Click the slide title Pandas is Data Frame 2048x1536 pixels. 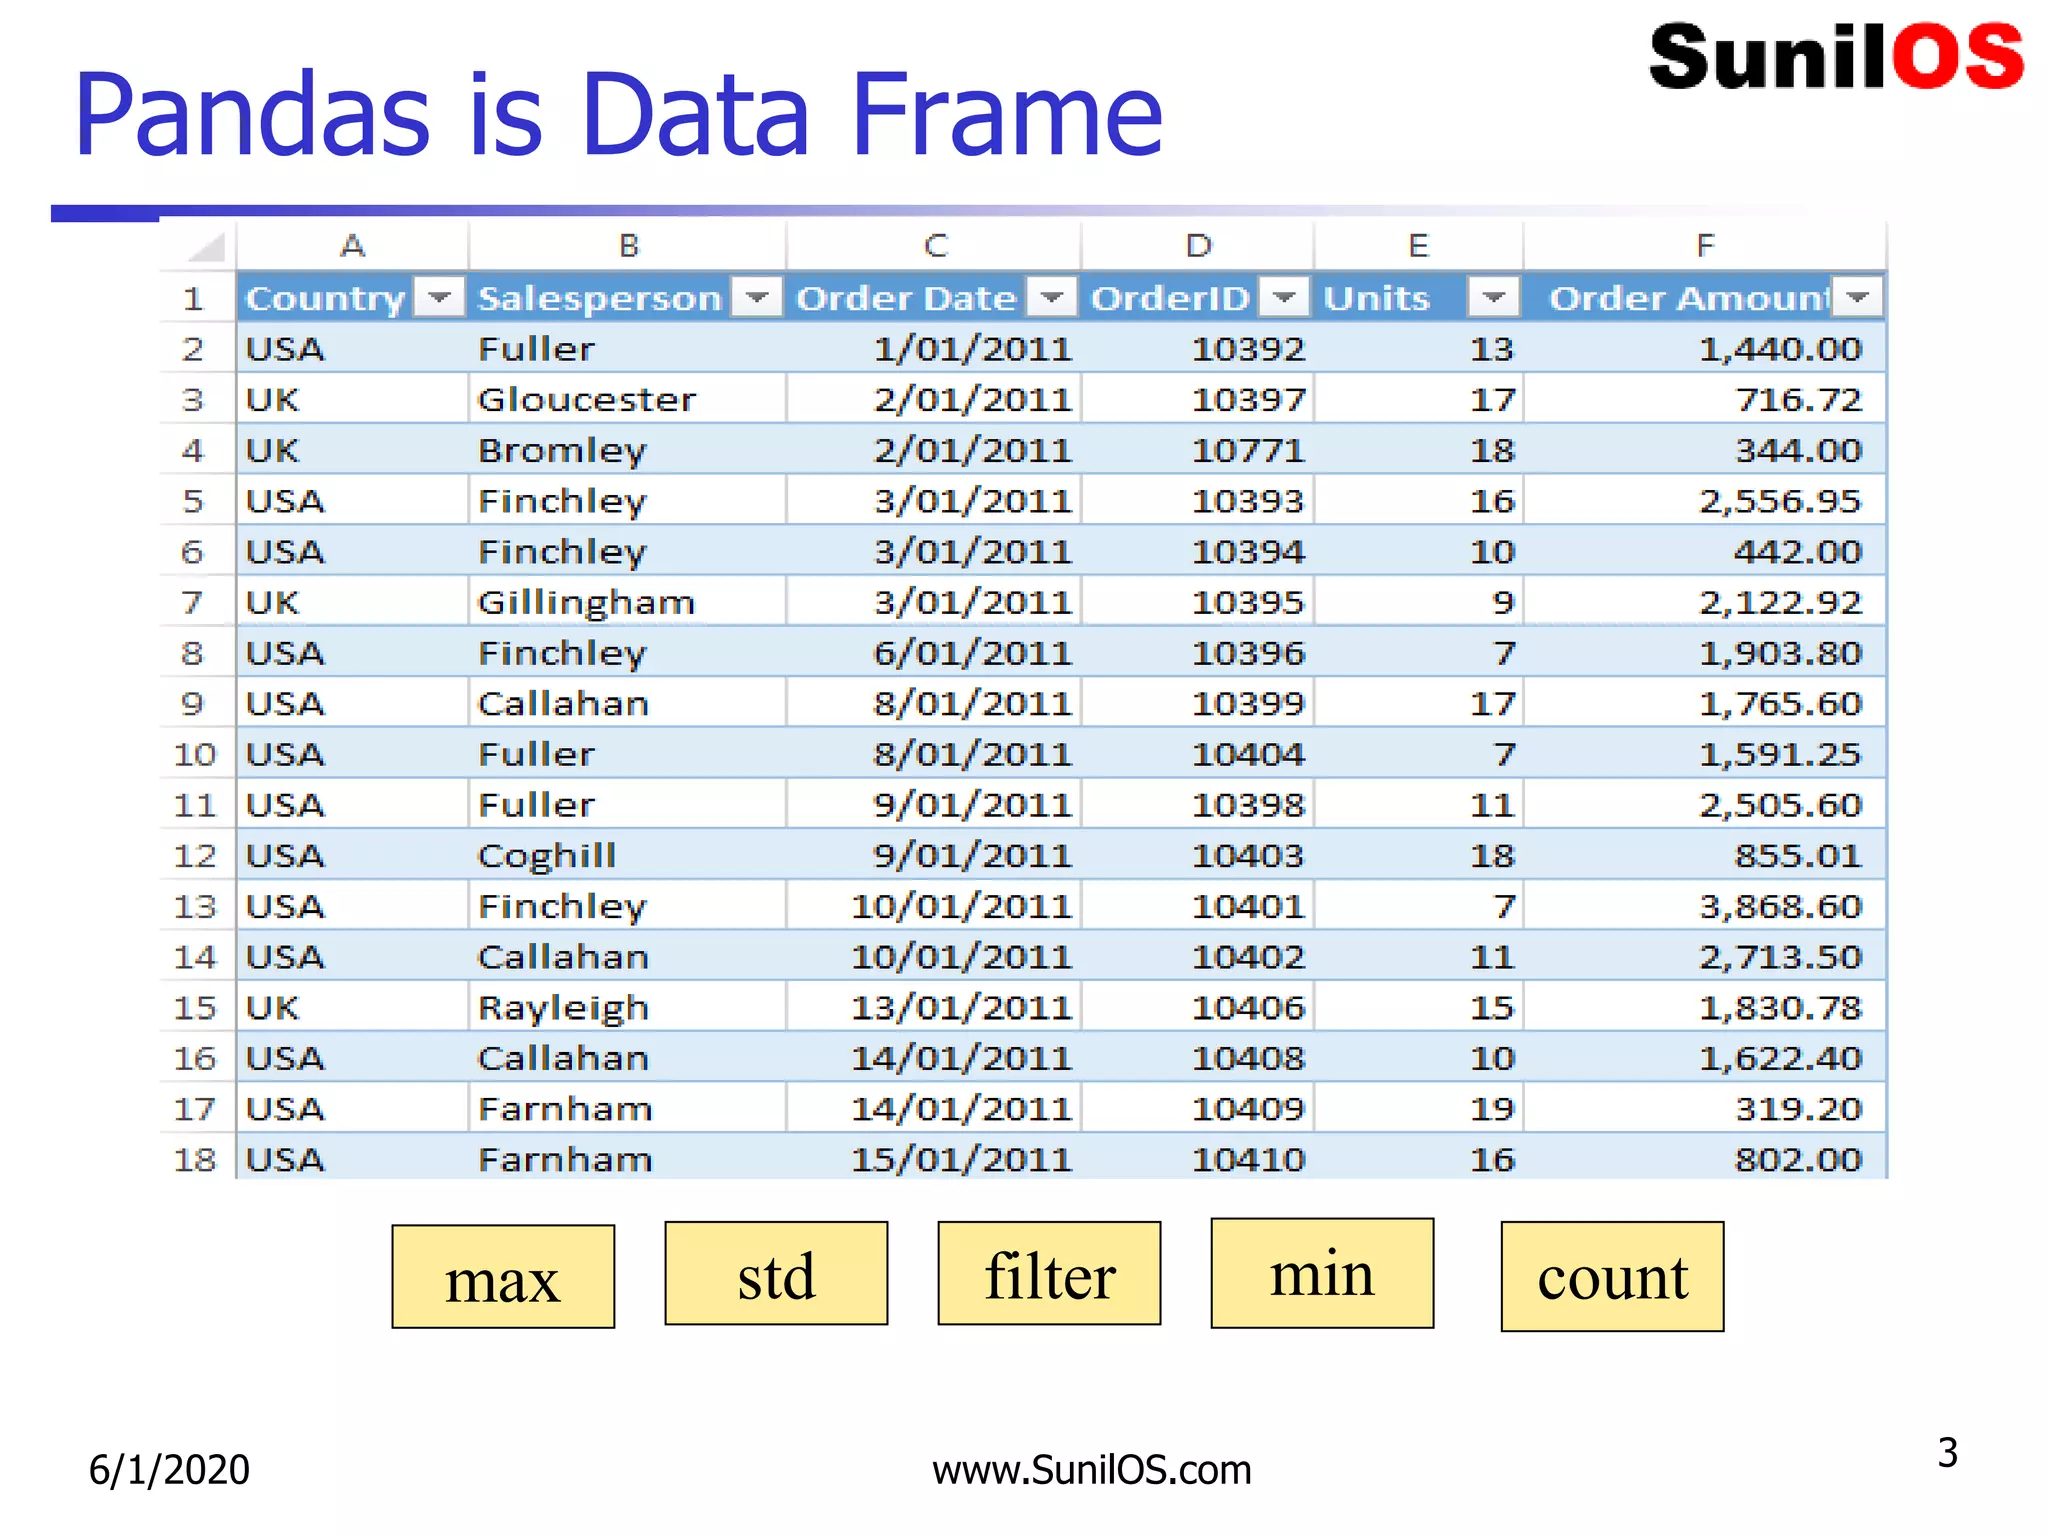coord(618,114)
